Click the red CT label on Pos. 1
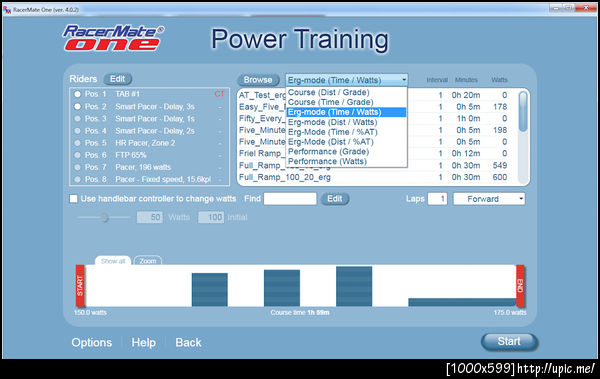 pos(219,94)
